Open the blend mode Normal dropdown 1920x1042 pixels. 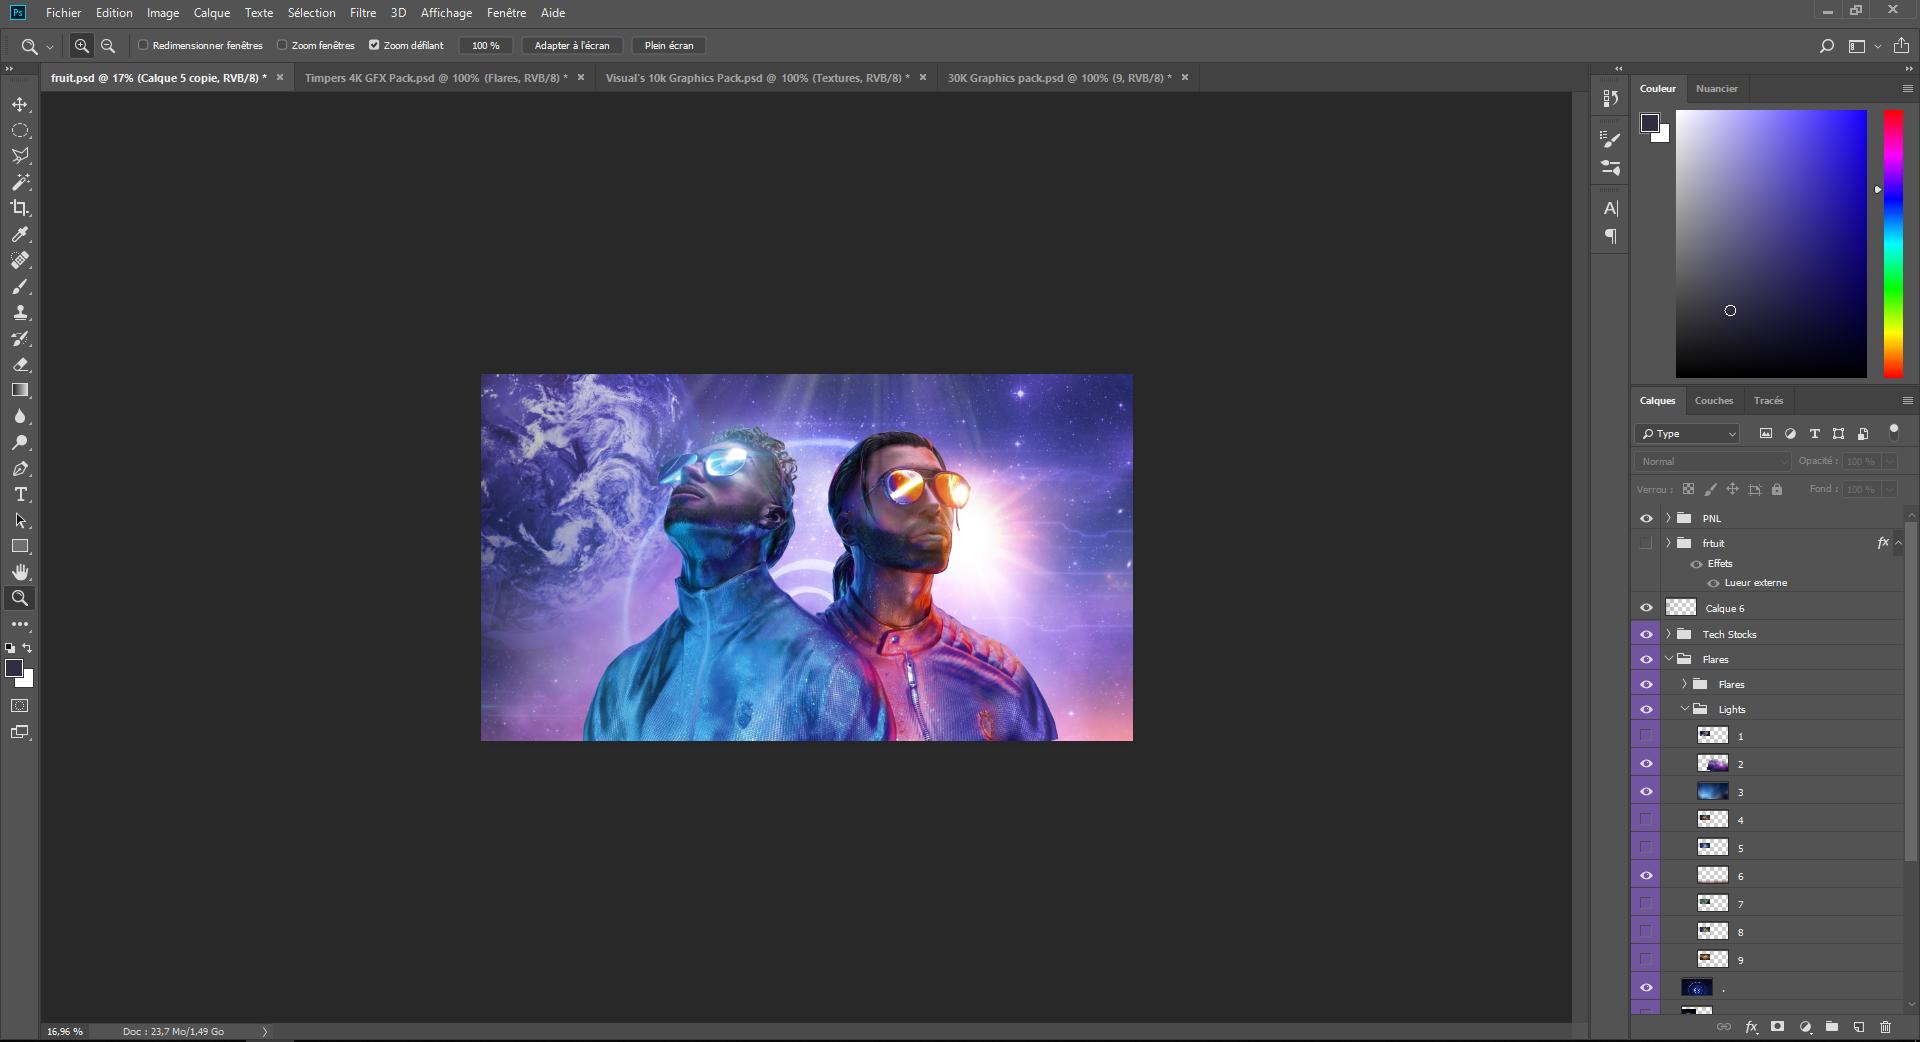tap(1713, 462)
